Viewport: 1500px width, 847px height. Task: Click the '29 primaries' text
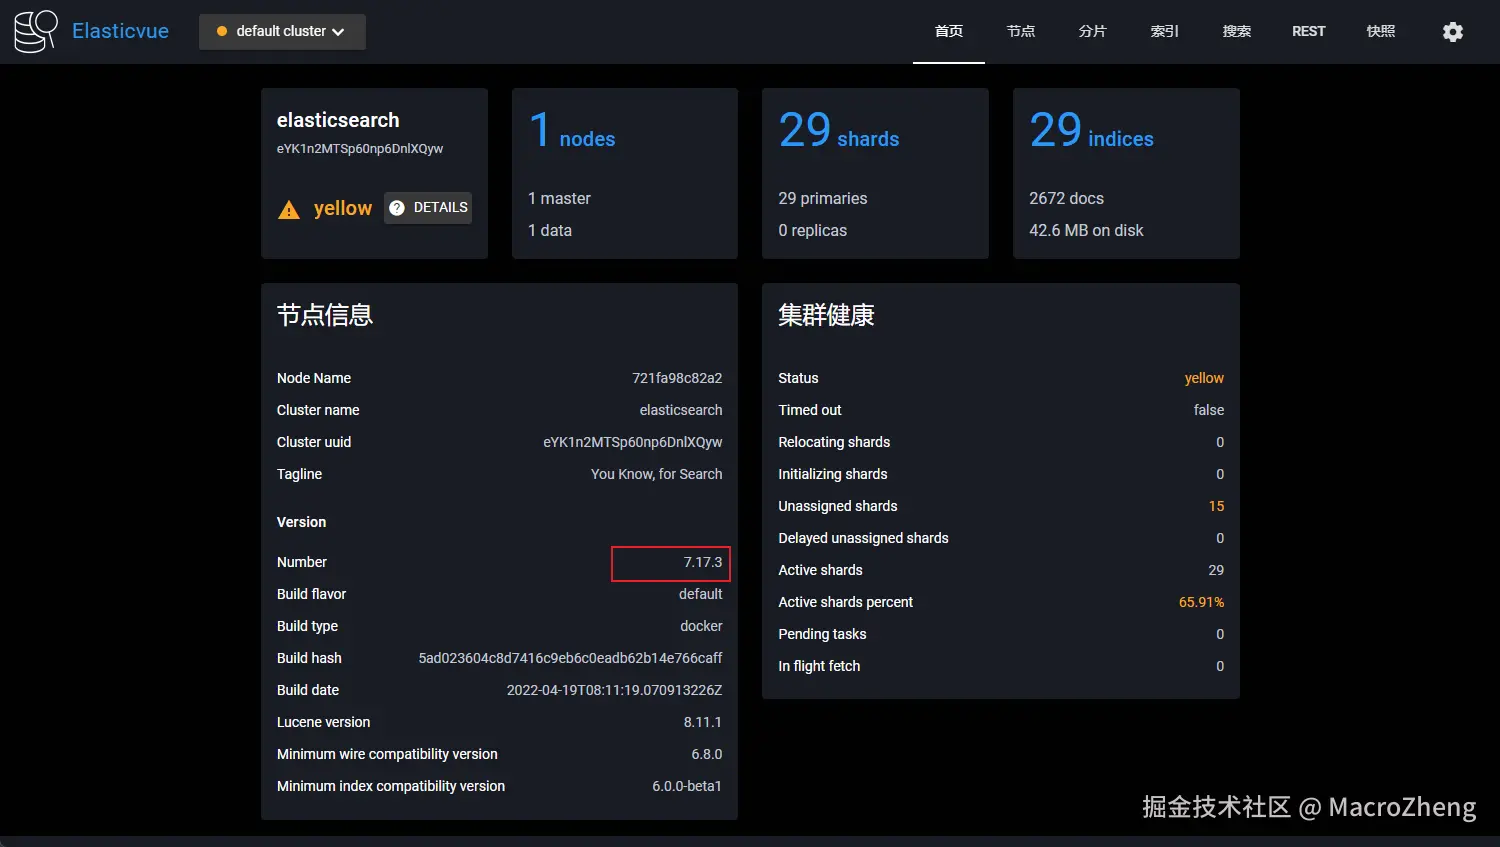point(823,199)
